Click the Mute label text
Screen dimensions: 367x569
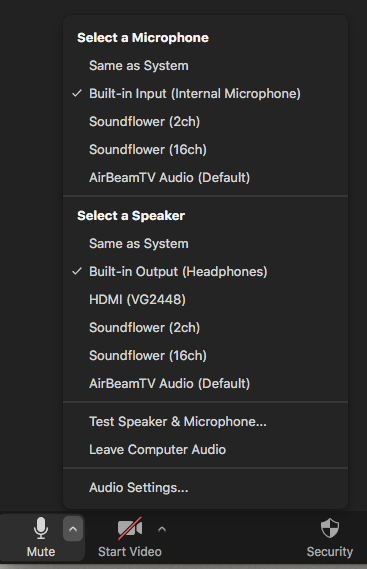tap(41, 552)
